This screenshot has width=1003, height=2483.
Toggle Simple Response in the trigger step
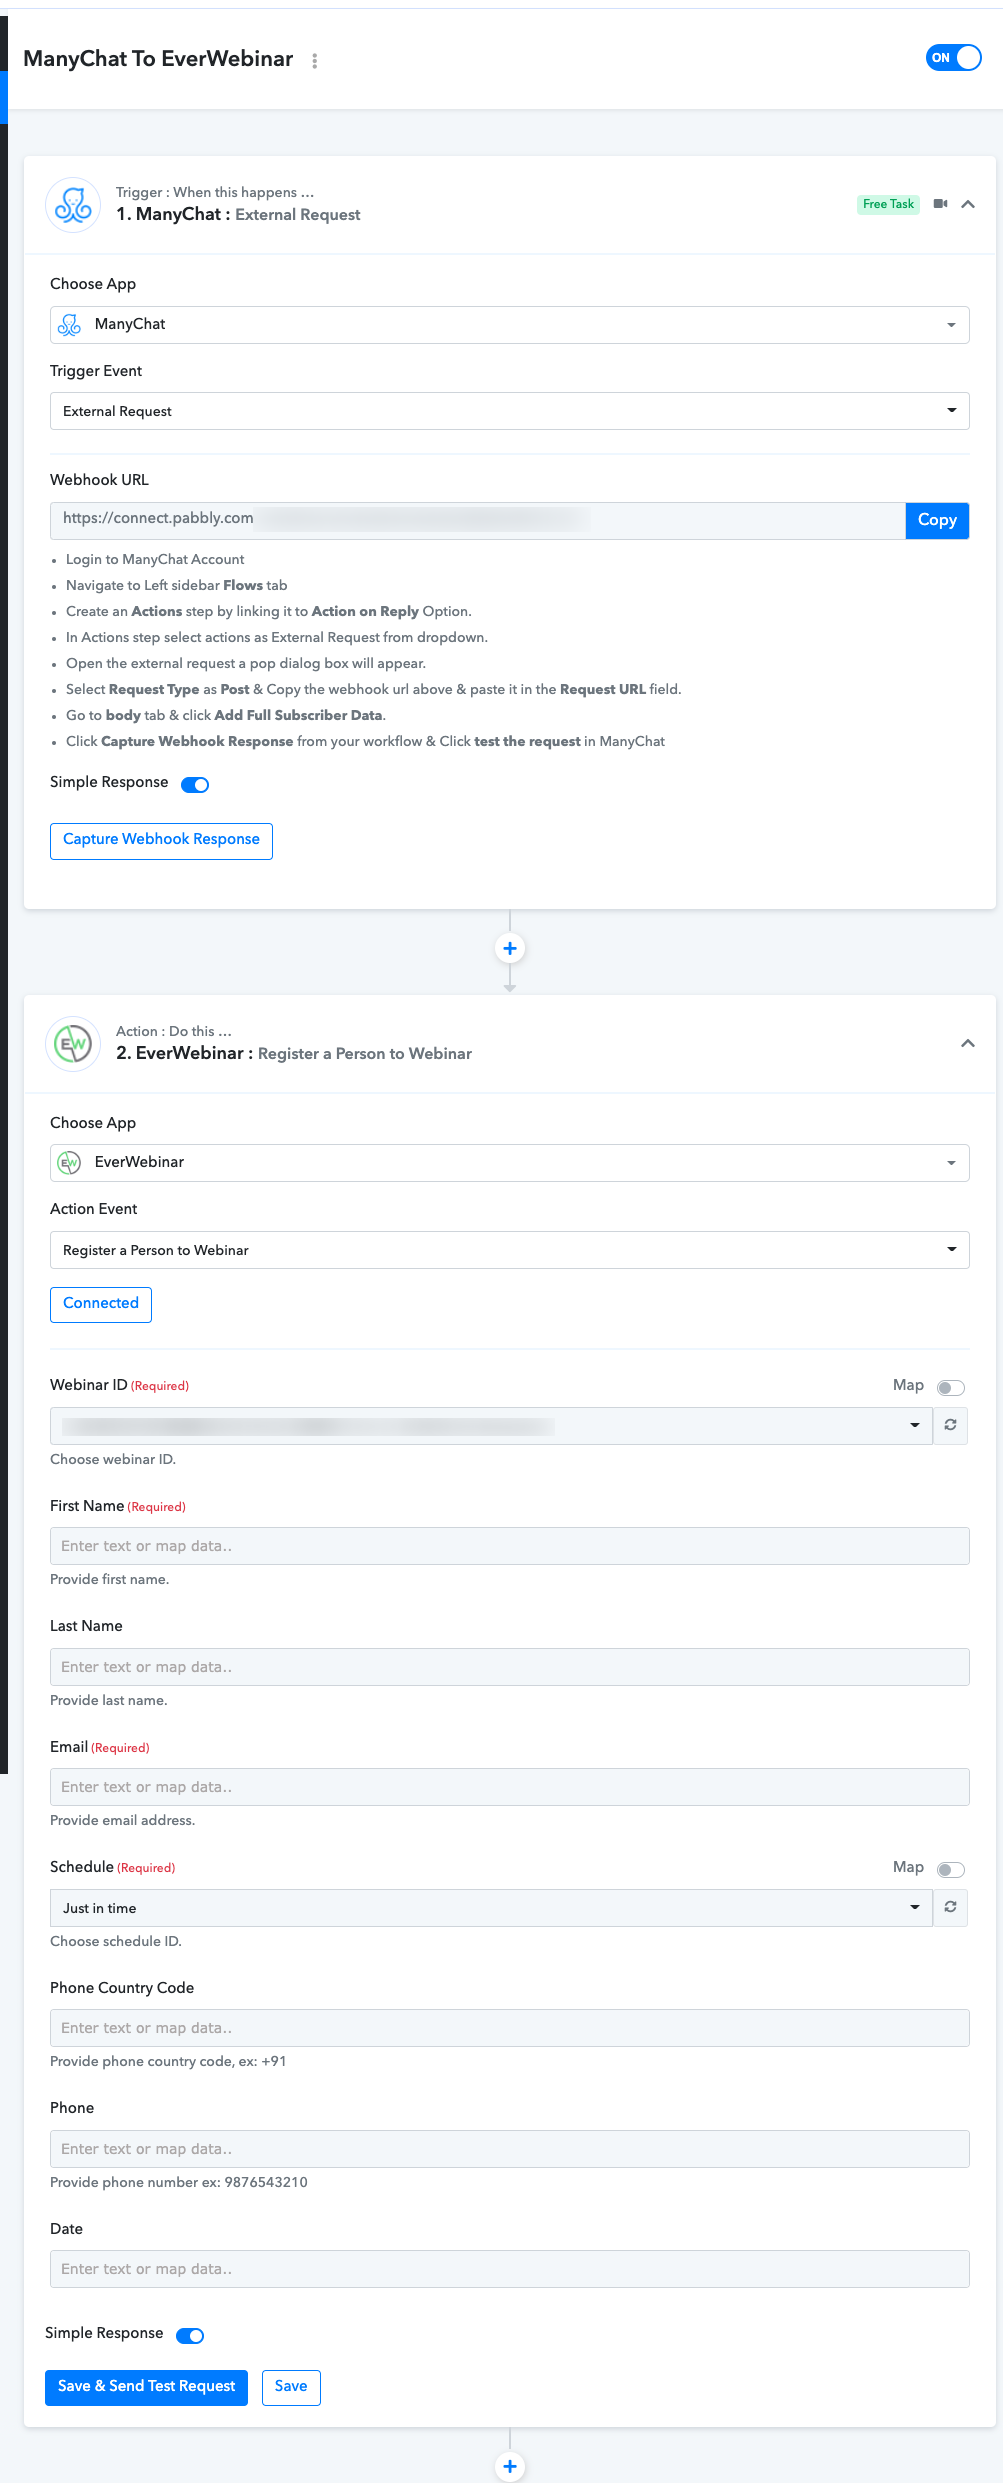point(195,785)
